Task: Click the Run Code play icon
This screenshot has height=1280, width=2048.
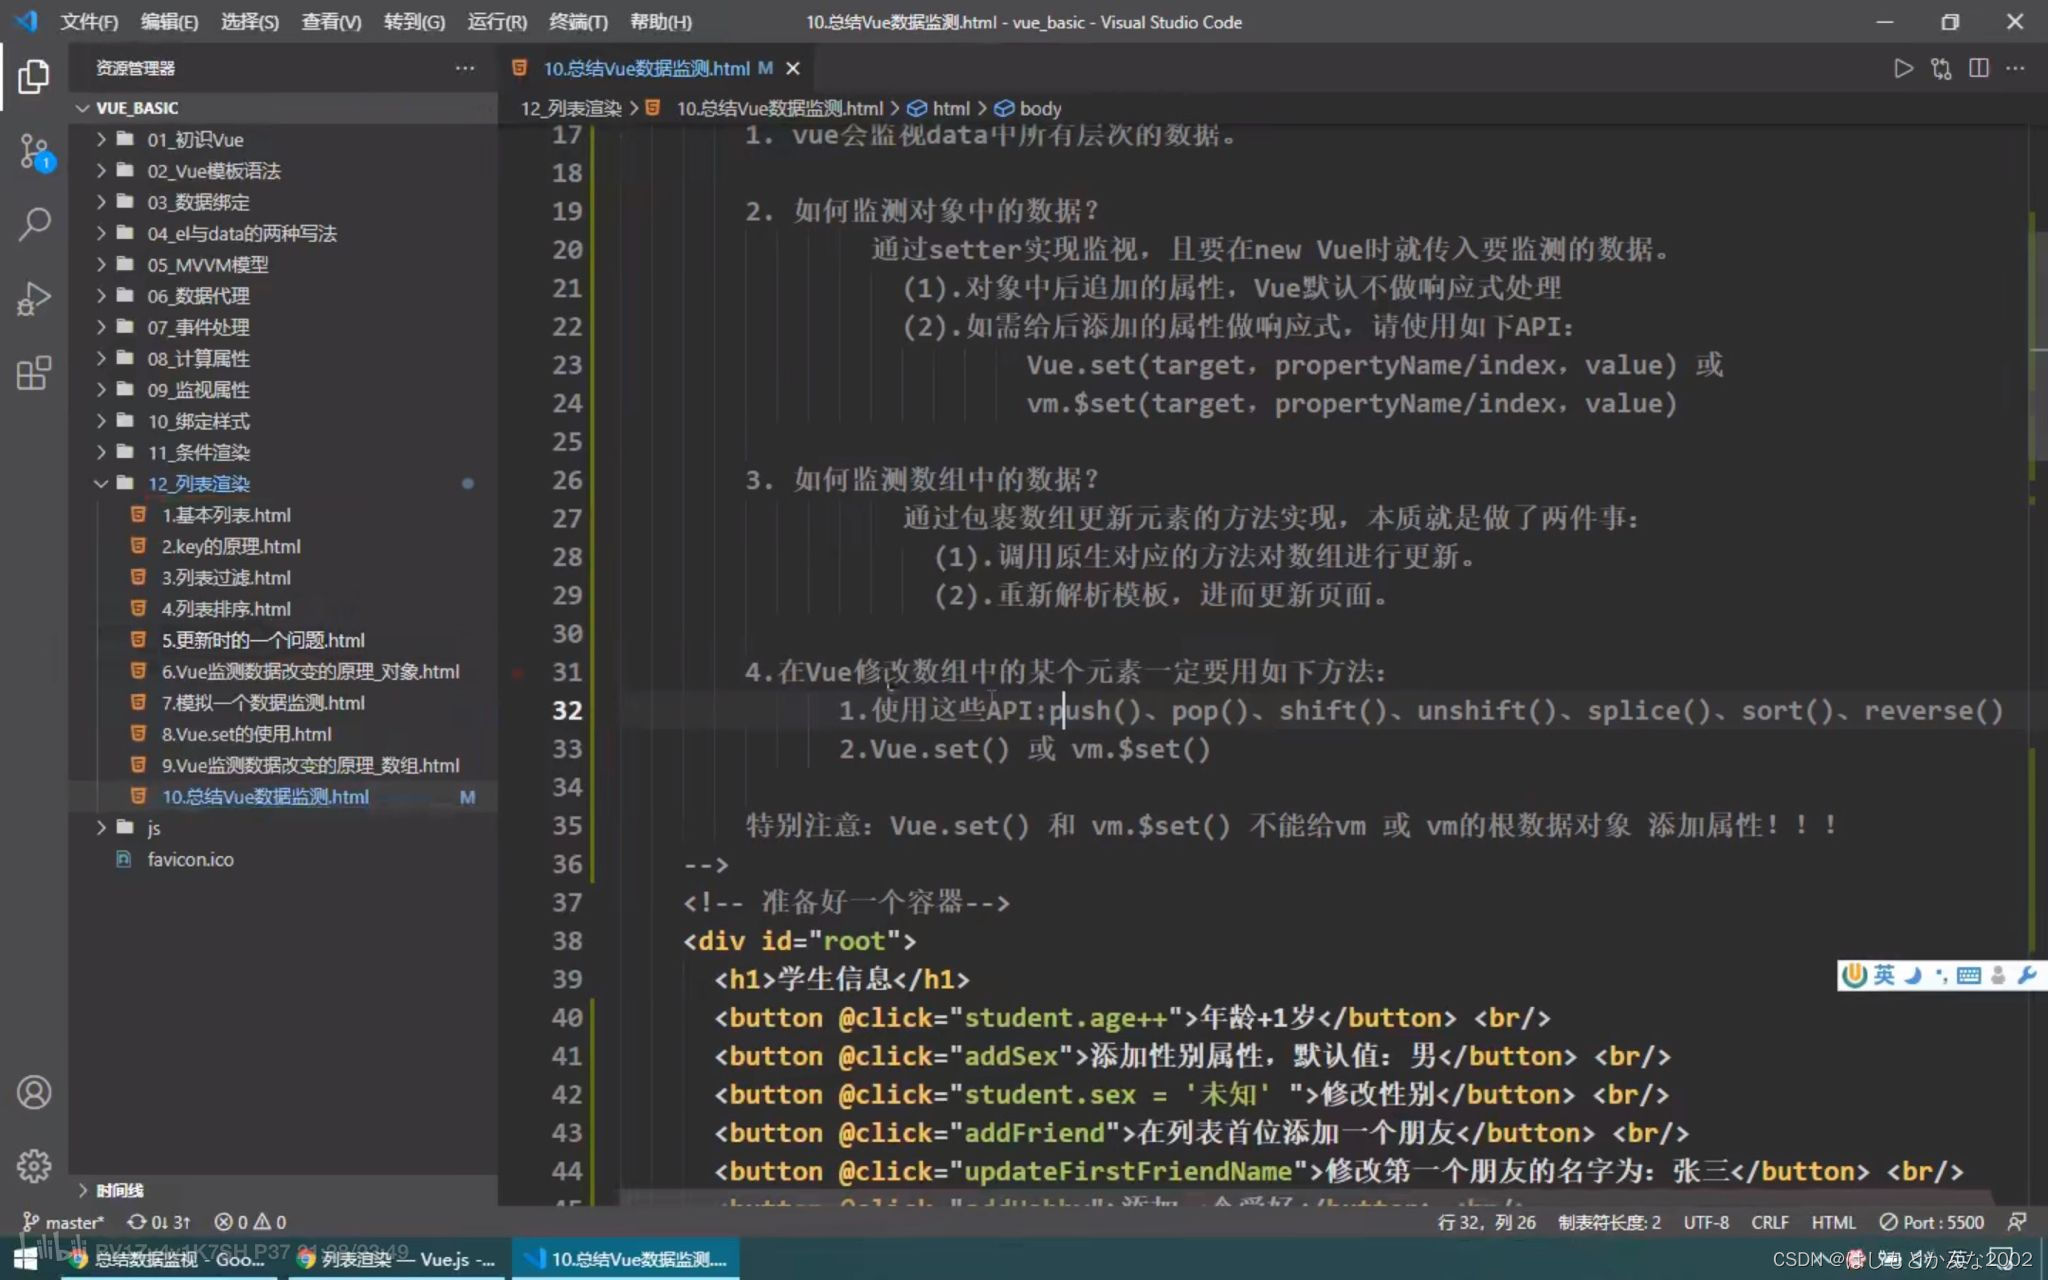Action: (1903, 68)
